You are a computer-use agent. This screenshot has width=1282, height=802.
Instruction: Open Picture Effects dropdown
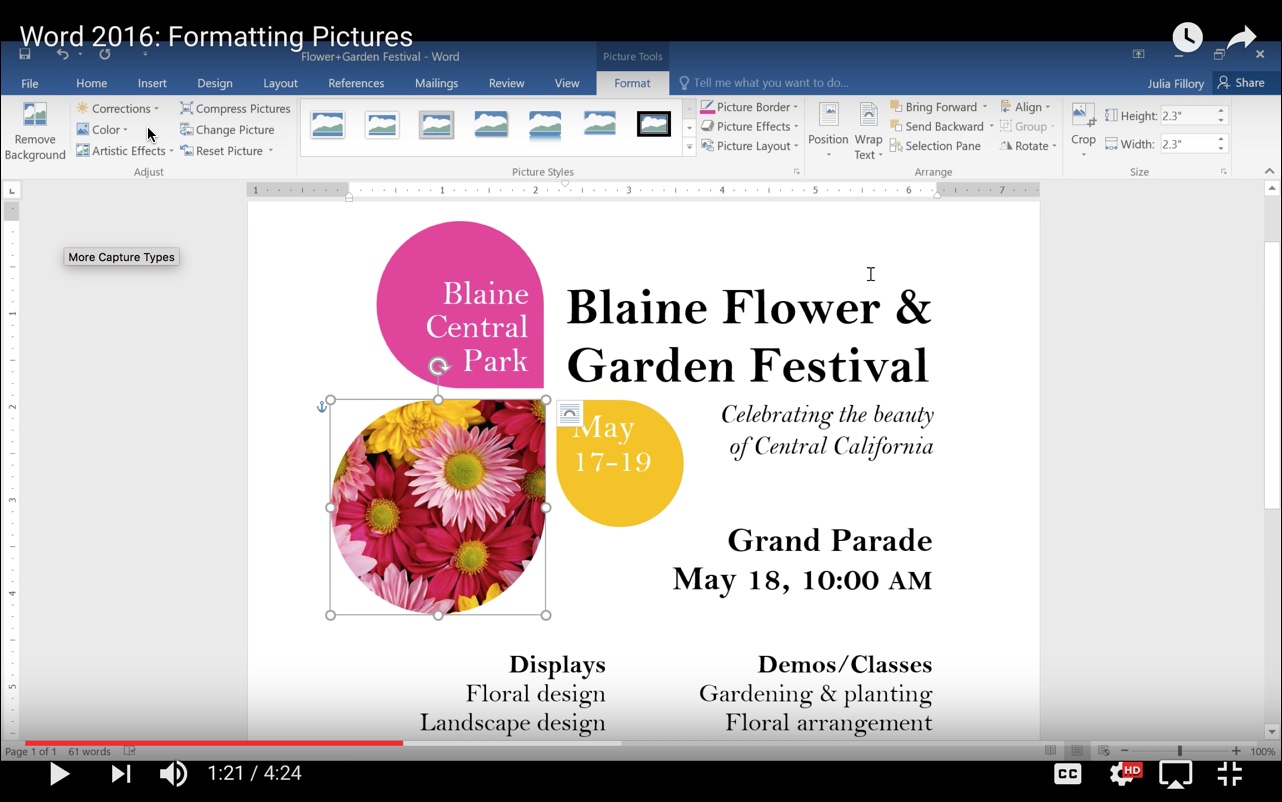[x=750, y=126]
